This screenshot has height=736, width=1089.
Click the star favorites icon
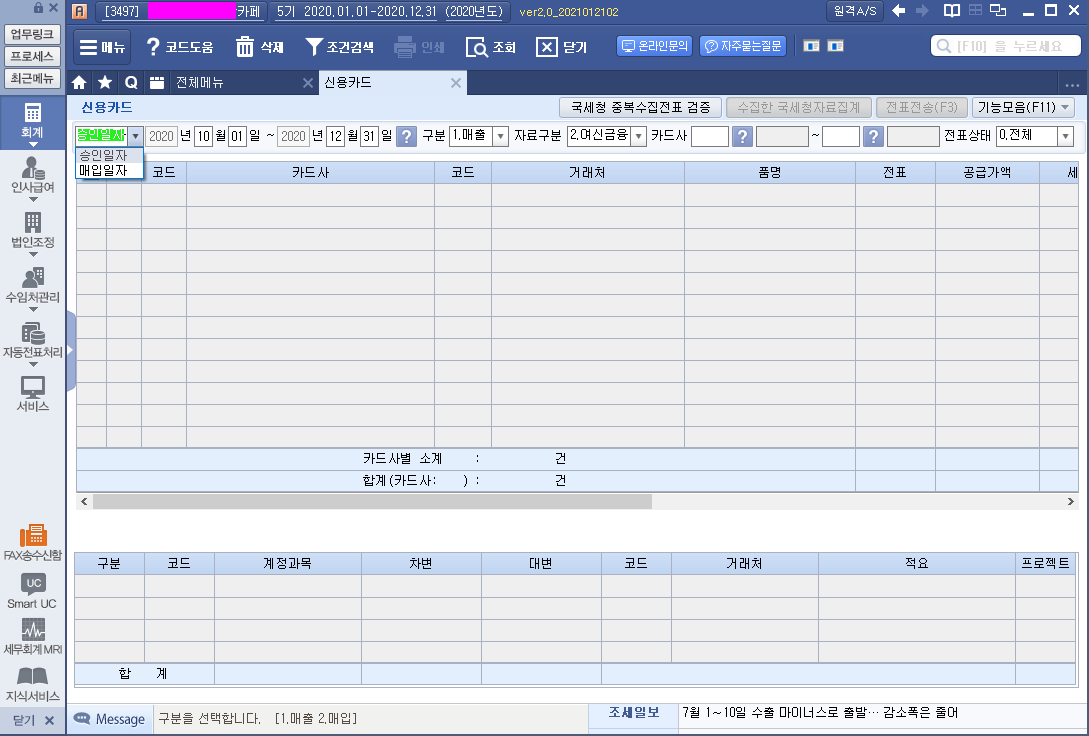[105, 83]
